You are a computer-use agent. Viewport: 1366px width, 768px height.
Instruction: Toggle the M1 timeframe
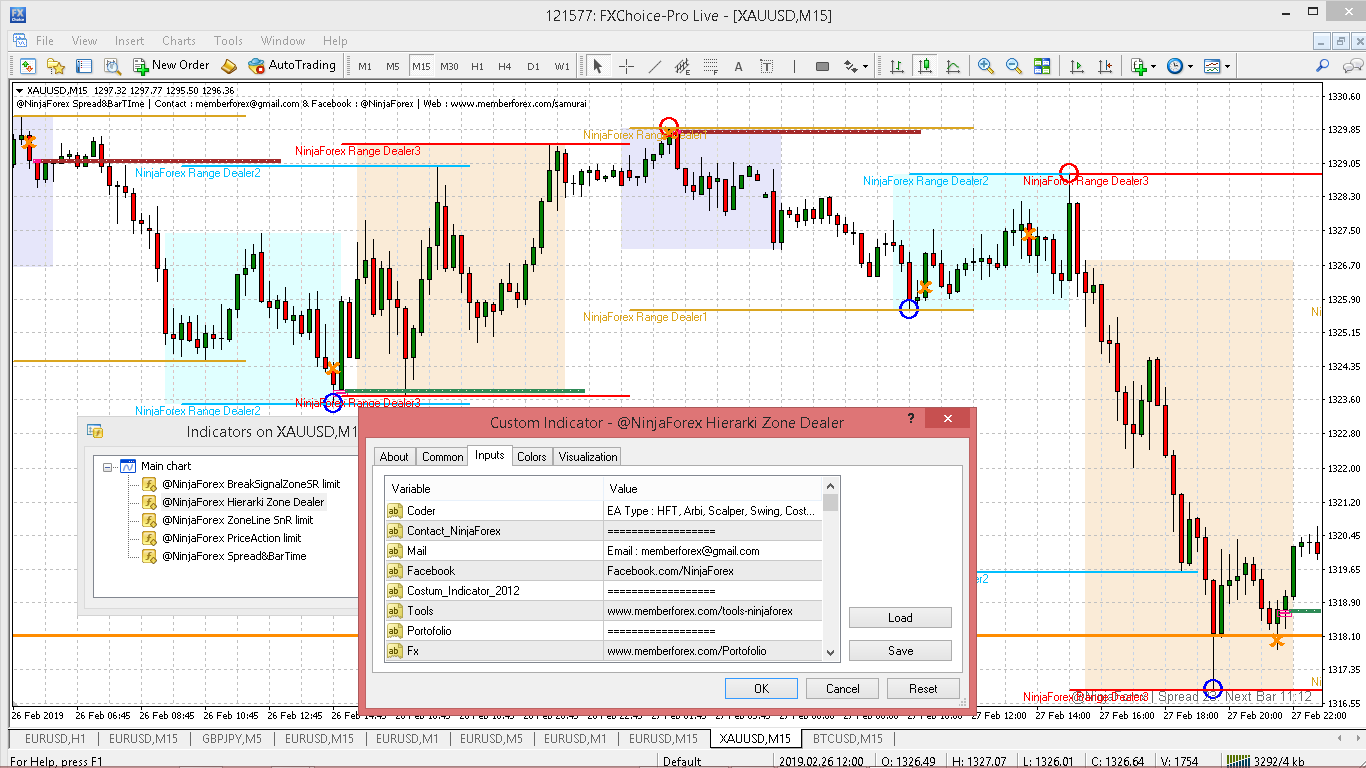[x=365, y=66]
